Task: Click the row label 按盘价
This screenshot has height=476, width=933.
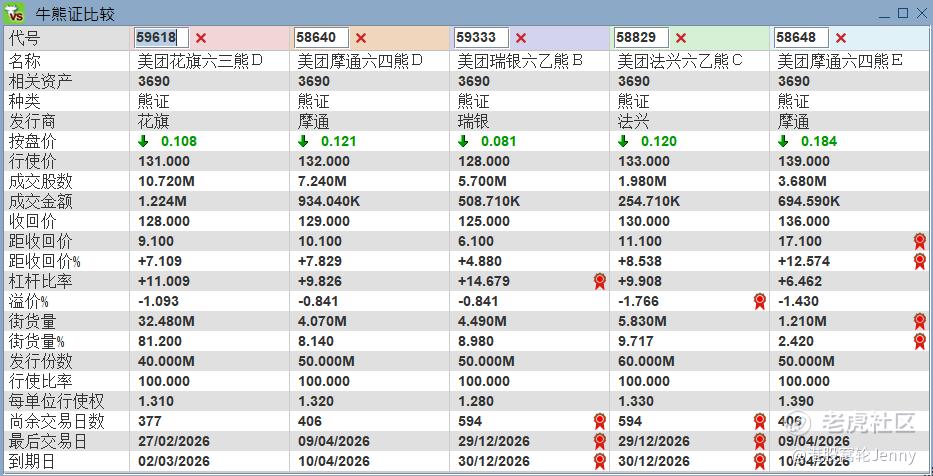Action: (32, 141)
